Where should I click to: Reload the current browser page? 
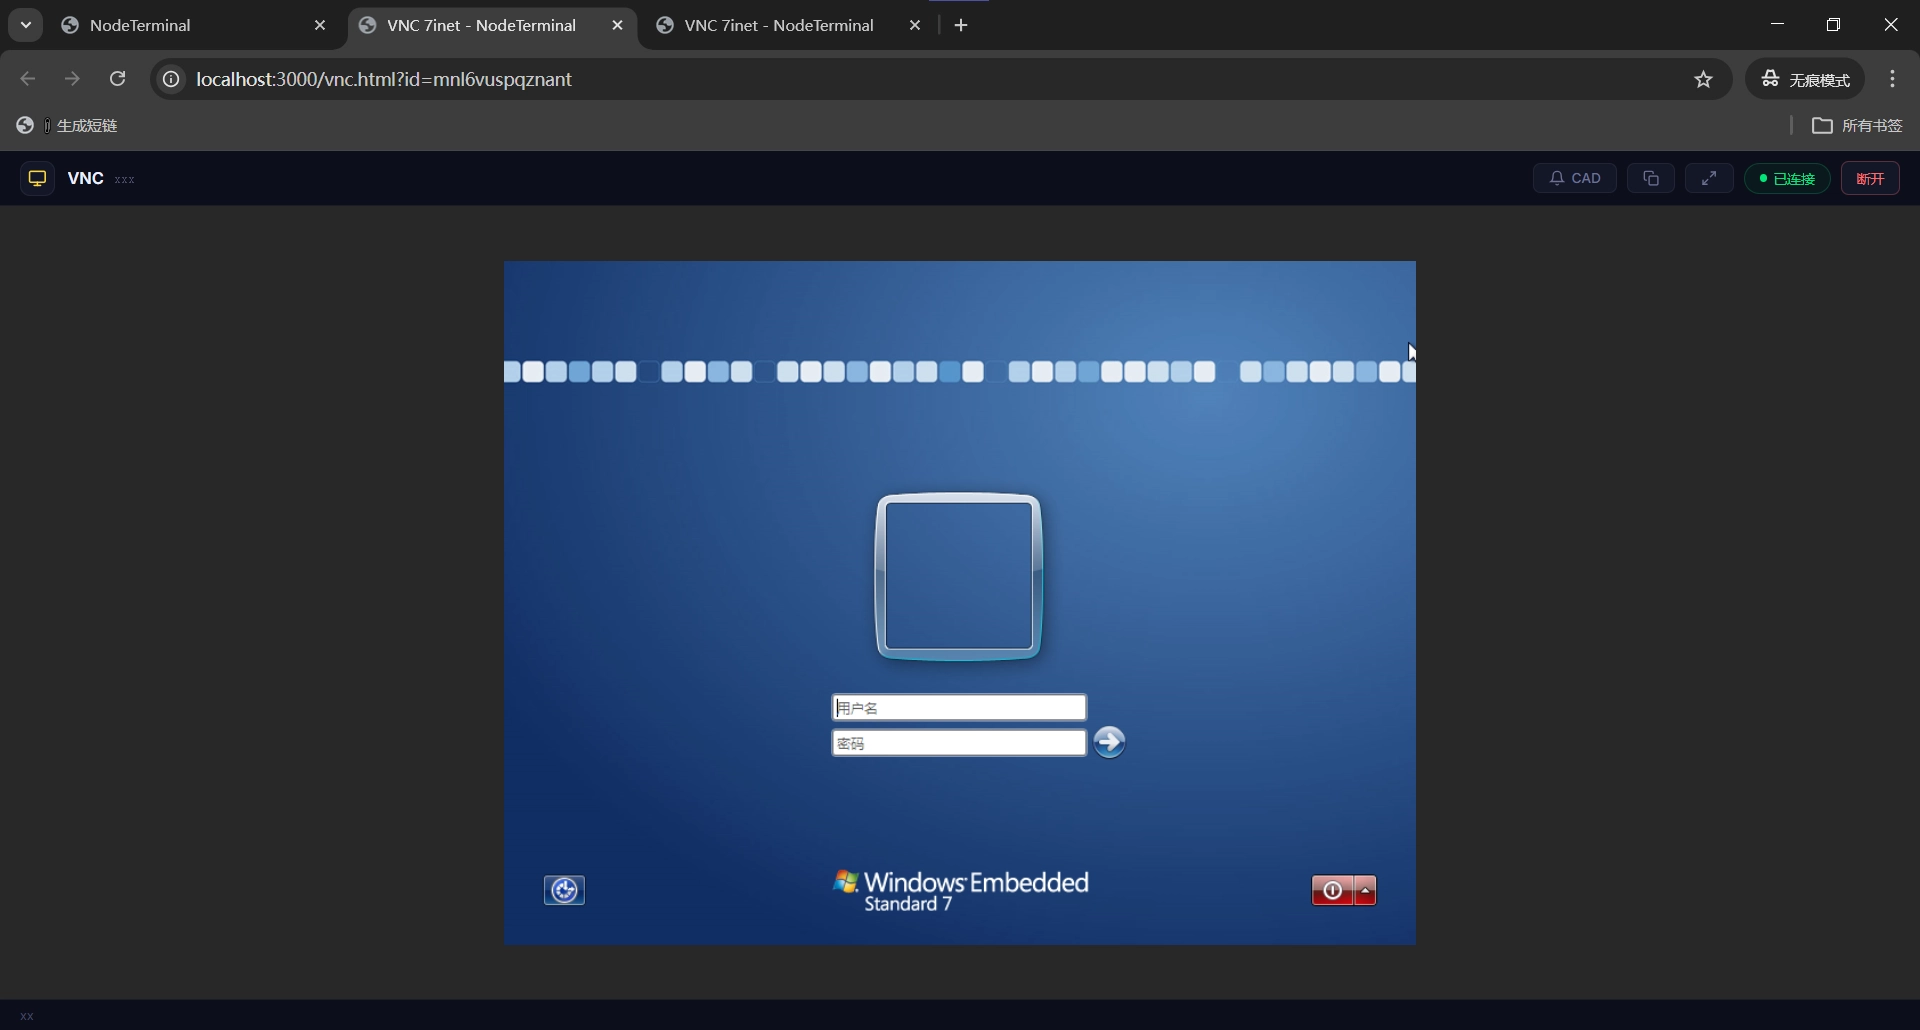tap(118, 79)
